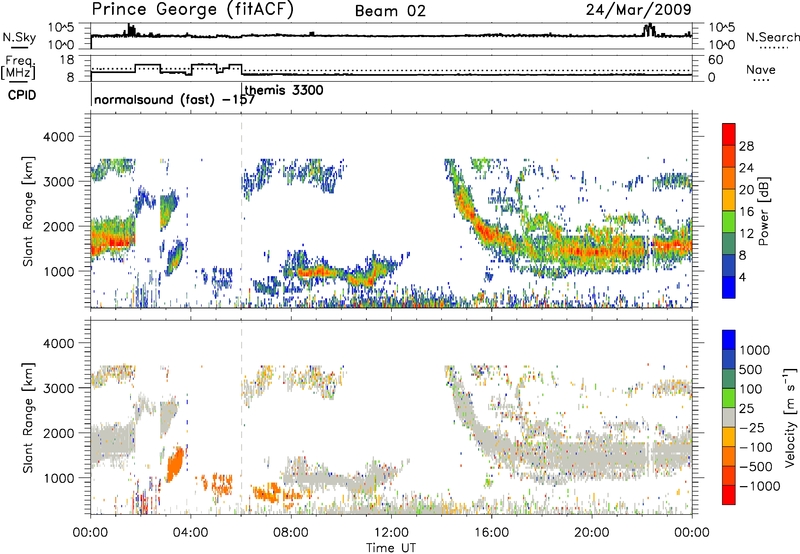Click the '60' tick on Nave axis
Image resolution: width=800 pixels, height=554 pixels.
click(x=716, y=60)
